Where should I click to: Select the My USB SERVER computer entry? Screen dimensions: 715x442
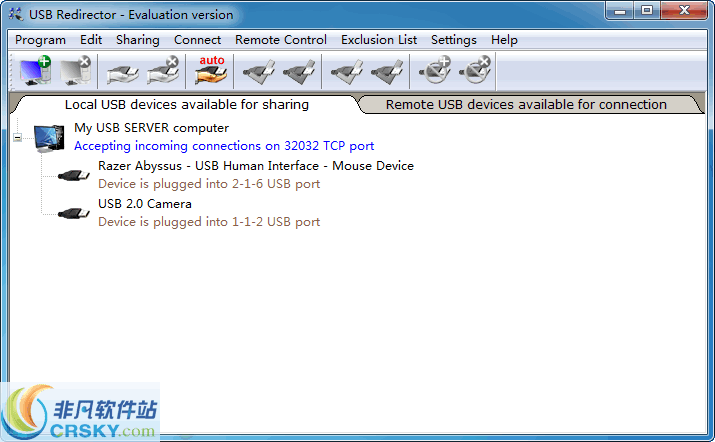(151, 128)
